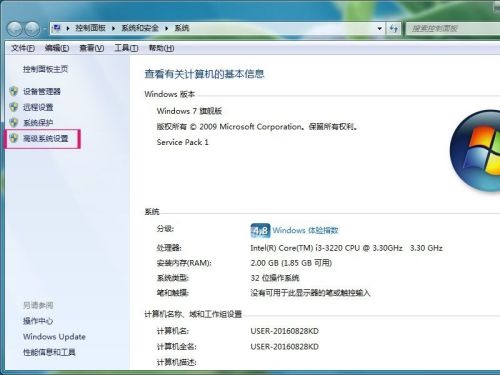
Task: Click the shield icon beside 高级系统设置
Action: [14, 138]
